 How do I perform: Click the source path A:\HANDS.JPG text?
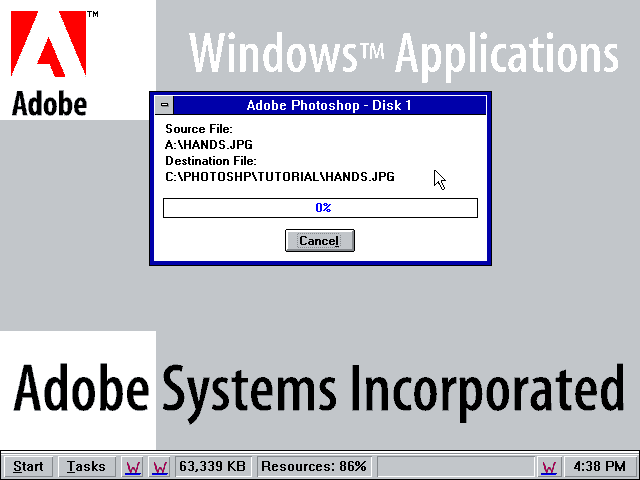point(208,145)
